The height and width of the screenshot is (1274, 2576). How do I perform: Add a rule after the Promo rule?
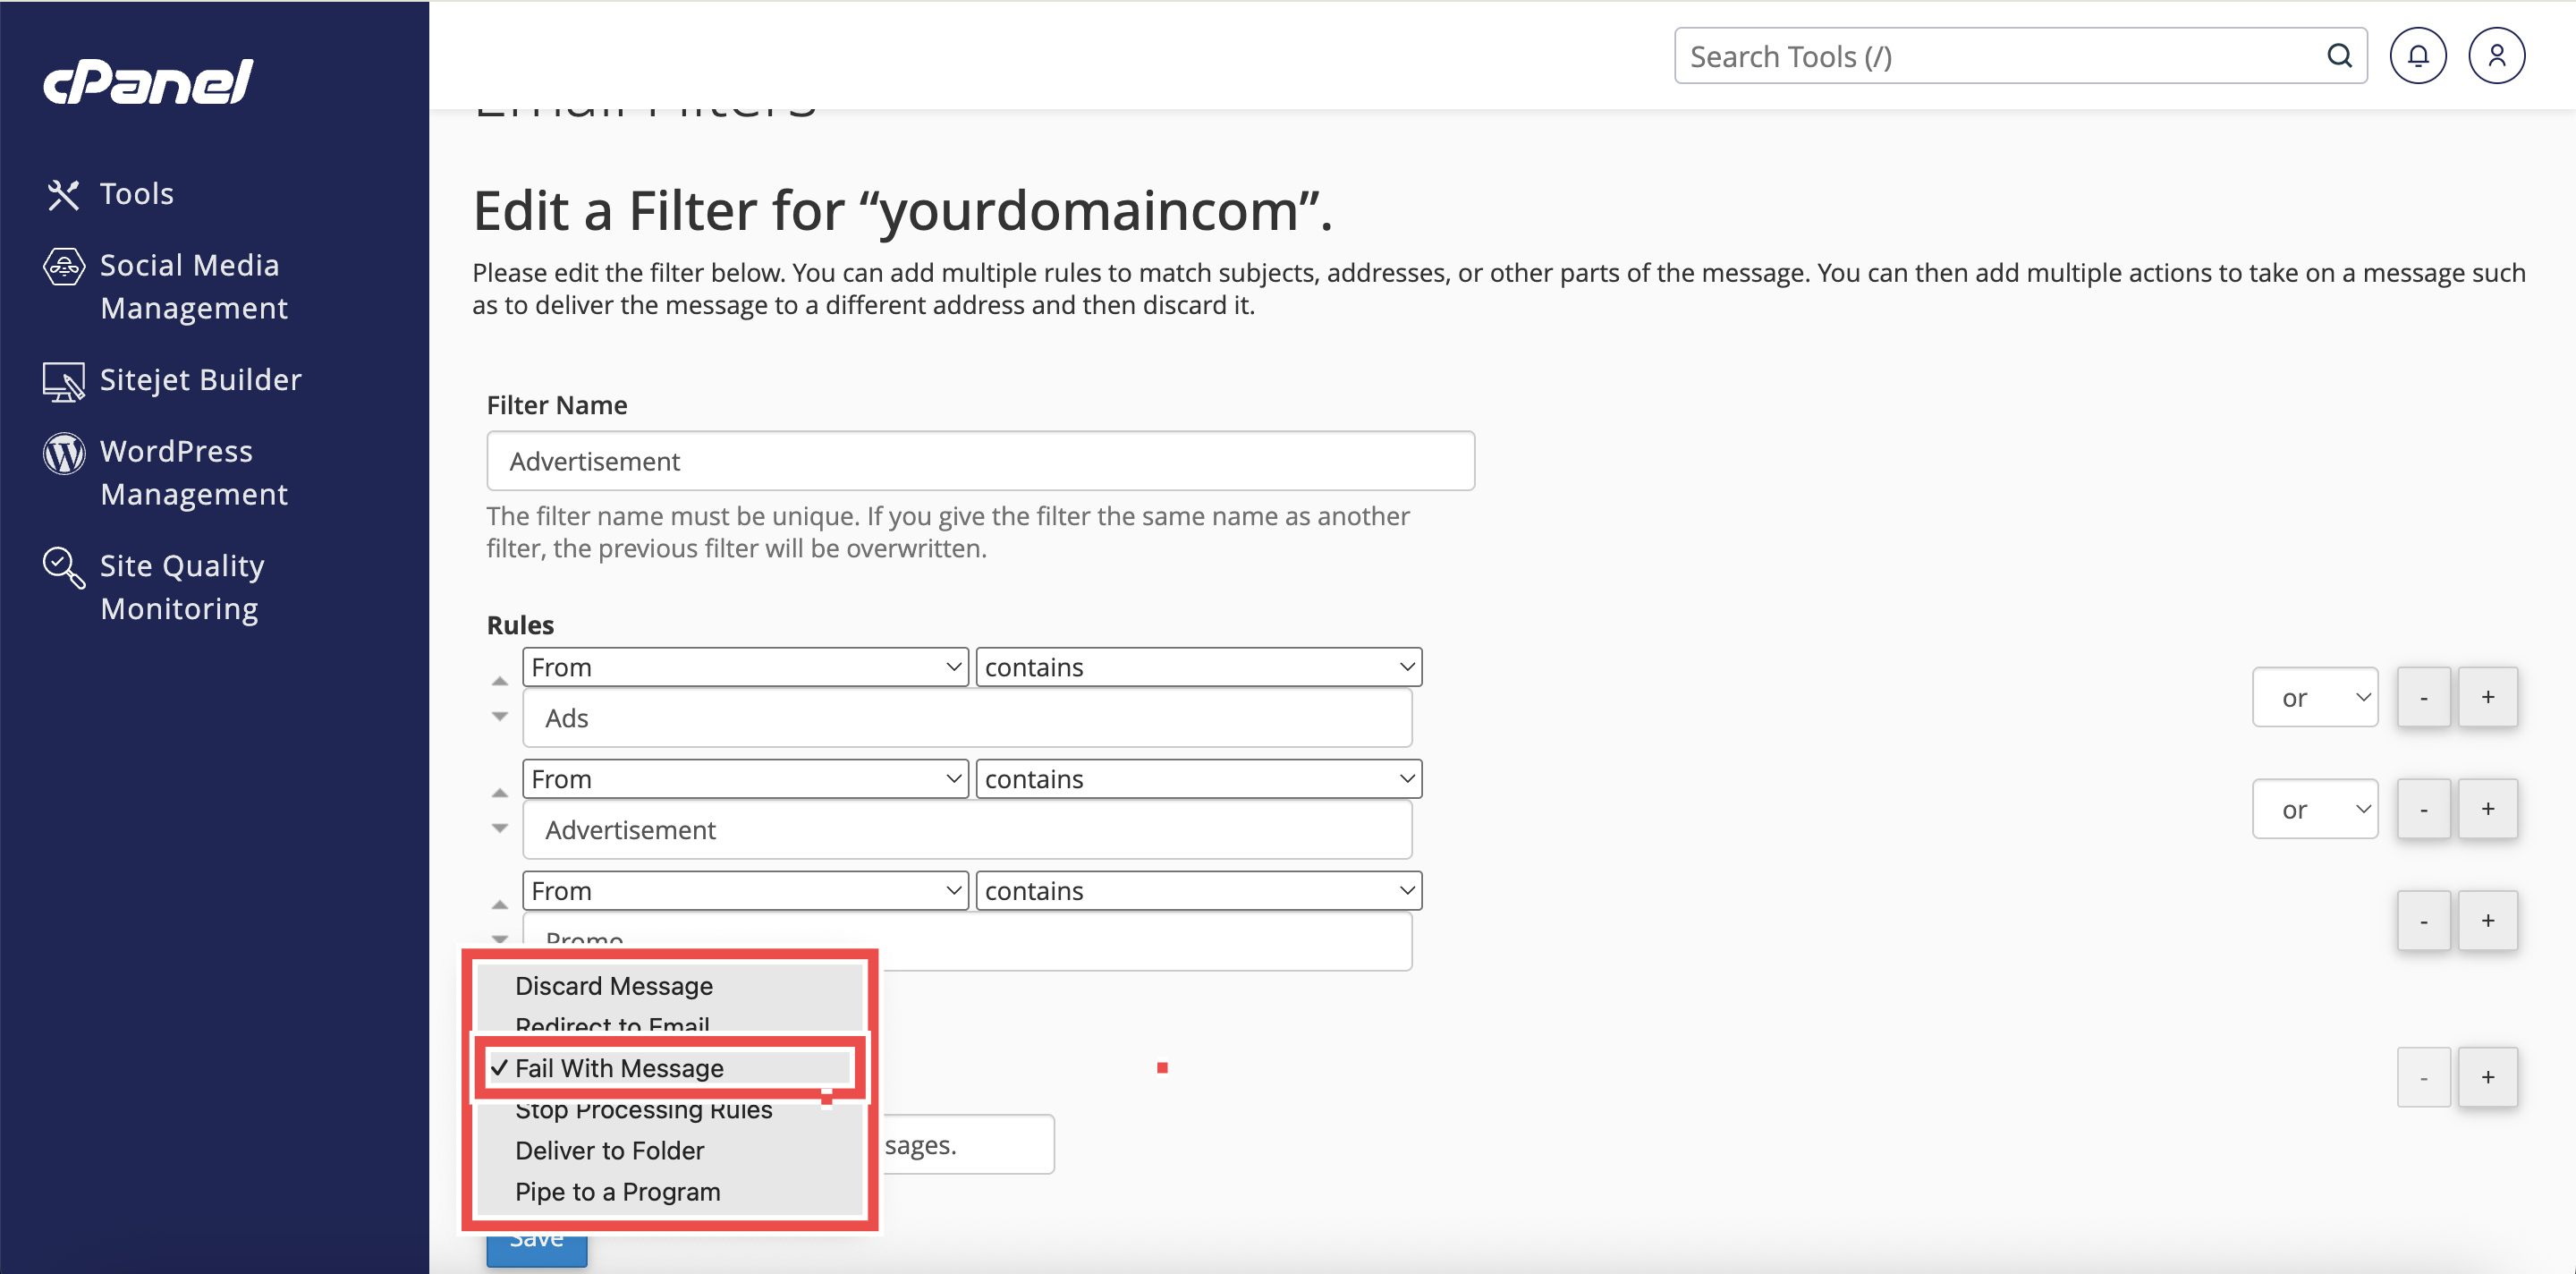(x=2487, y=920)
